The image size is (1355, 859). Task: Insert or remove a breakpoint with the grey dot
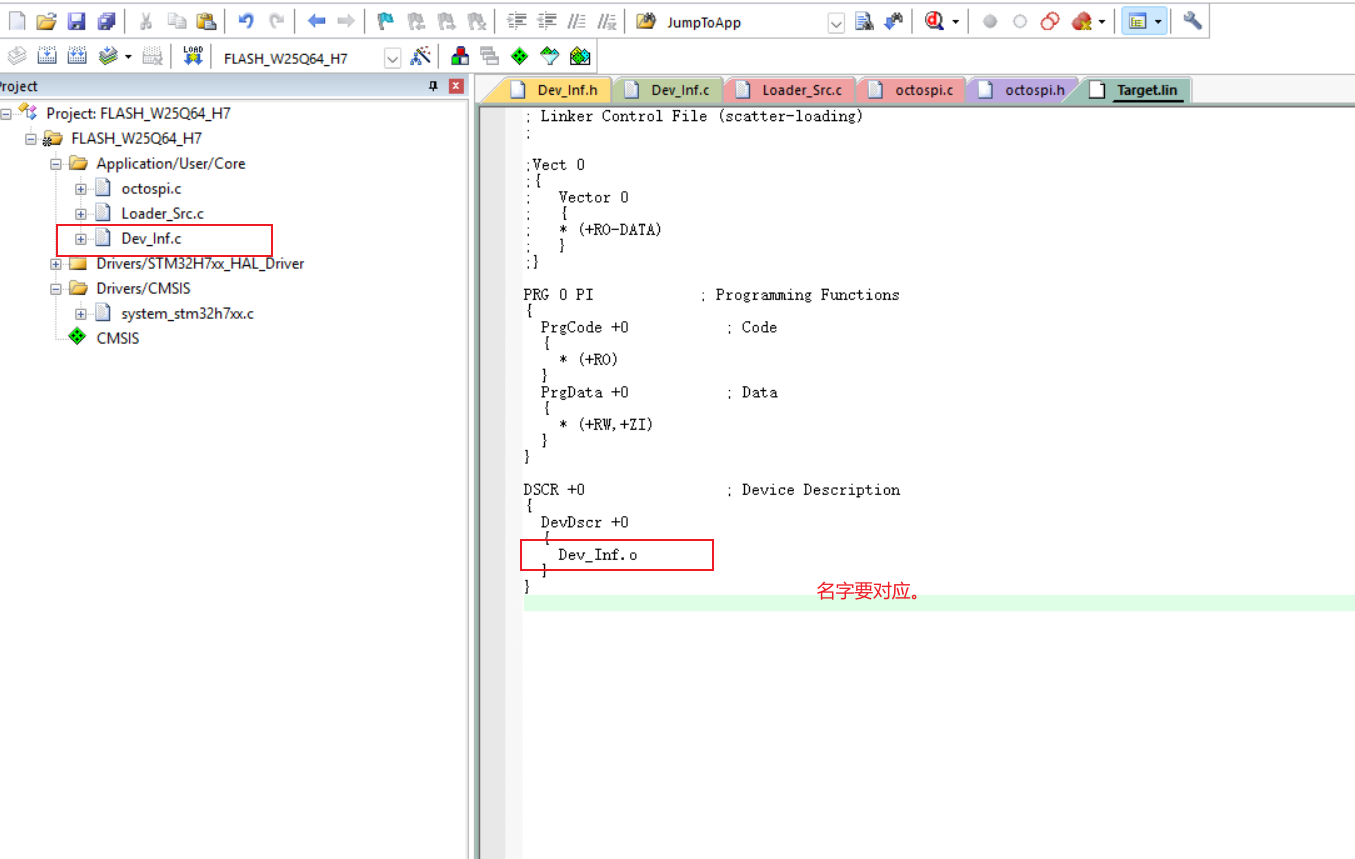[990, 21]
